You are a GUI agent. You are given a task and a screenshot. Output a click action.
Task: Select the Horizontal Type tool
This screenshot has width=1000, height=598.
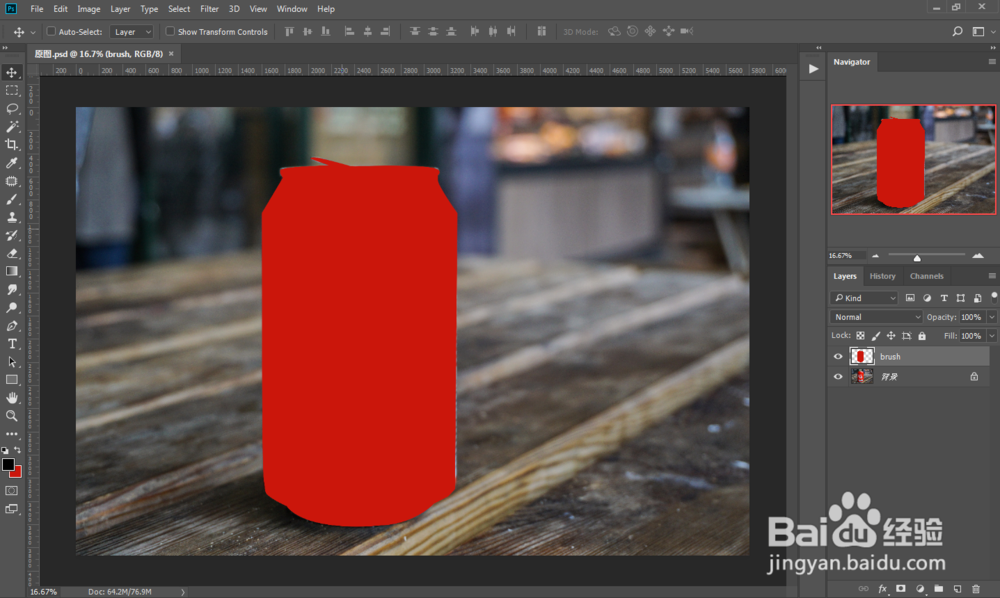(12, 344)
